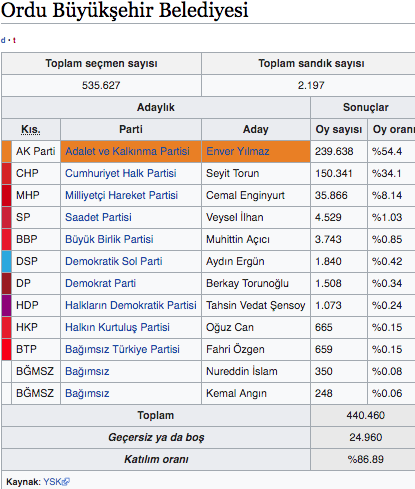The height and width of the screenshot is (489, 415).
Task: Click the invalid votes value 24.960
Action: pos(365,437)
